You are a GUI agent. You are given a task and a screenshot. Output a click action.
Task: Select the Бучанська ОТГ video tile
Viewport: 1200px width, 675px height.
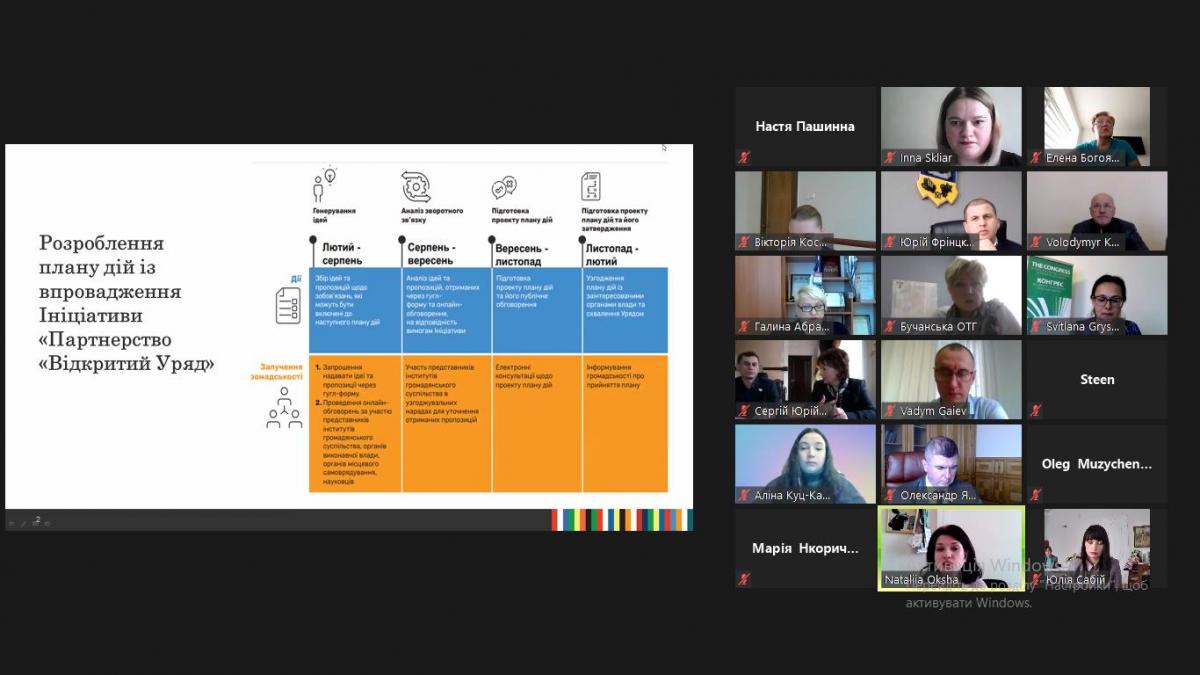(x=951, y=294)
